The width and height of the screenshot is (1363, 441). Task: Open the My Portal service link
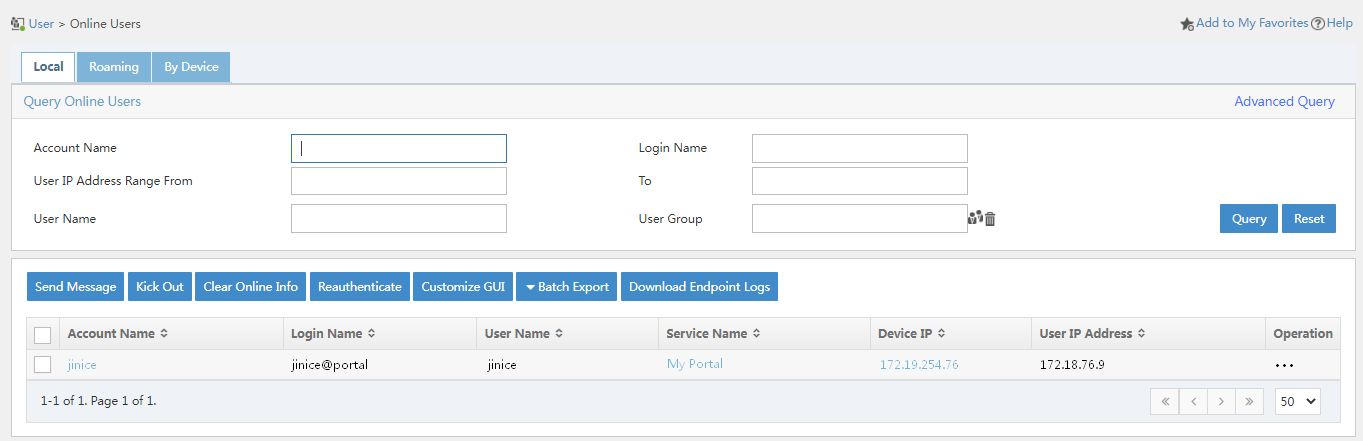pyautogui.click(x=695, y=364)
